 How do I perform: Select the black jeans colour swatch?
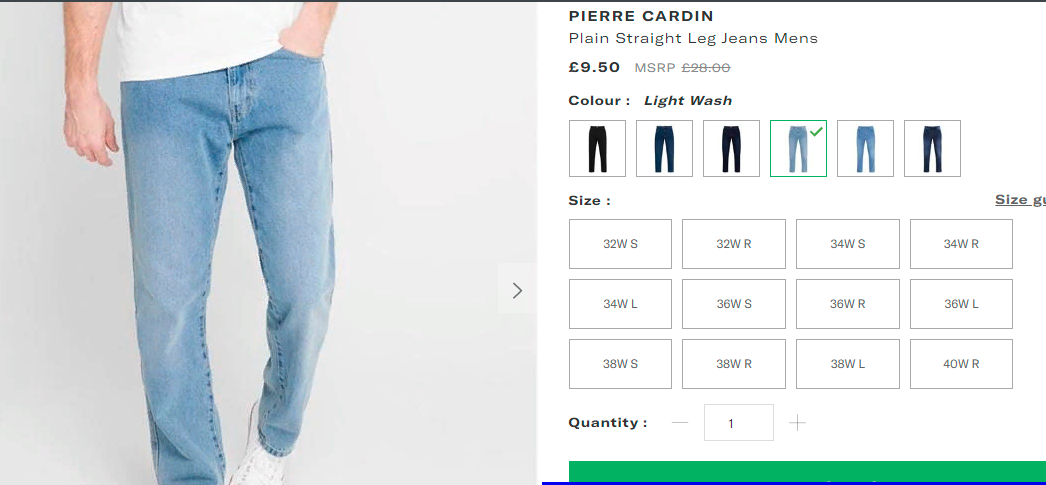[597, 148]
